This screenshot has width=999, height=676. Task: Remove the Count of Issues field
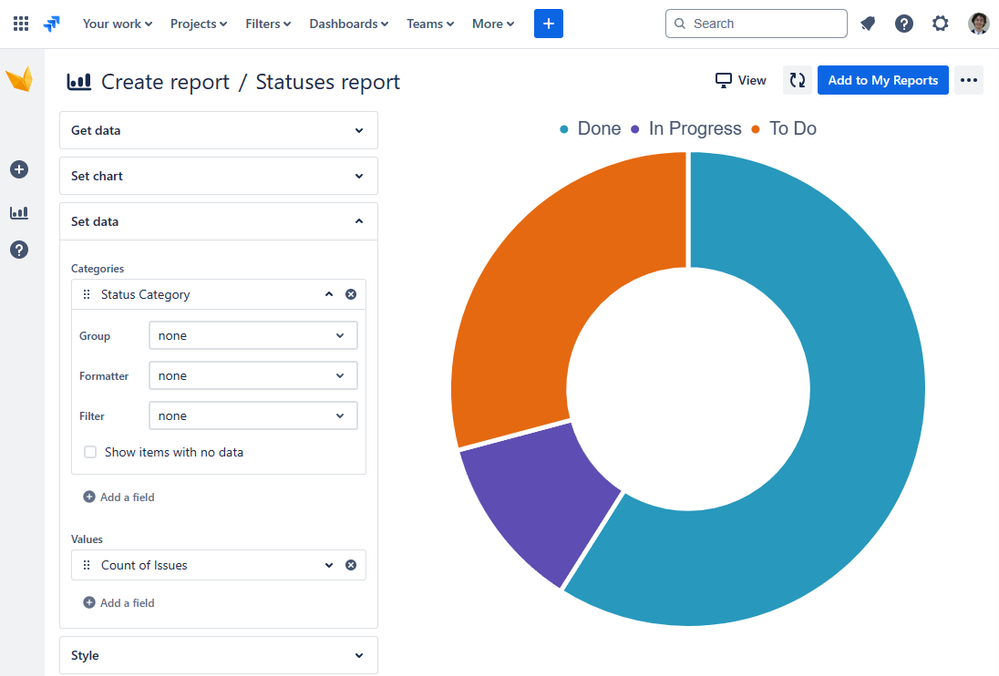point(351,565)
